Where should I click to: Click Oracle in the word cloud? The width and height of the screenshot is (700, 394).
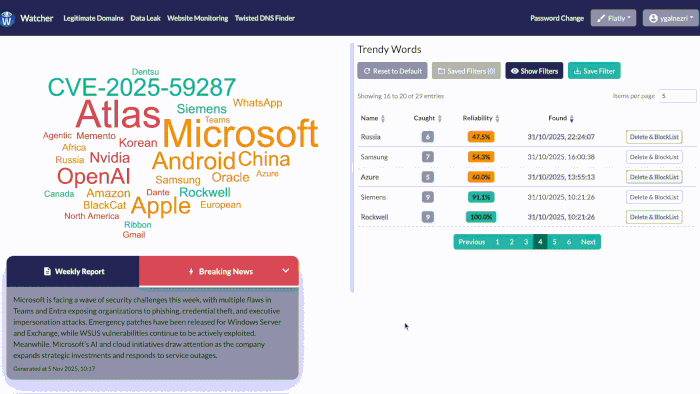click(x=230, y=177)
